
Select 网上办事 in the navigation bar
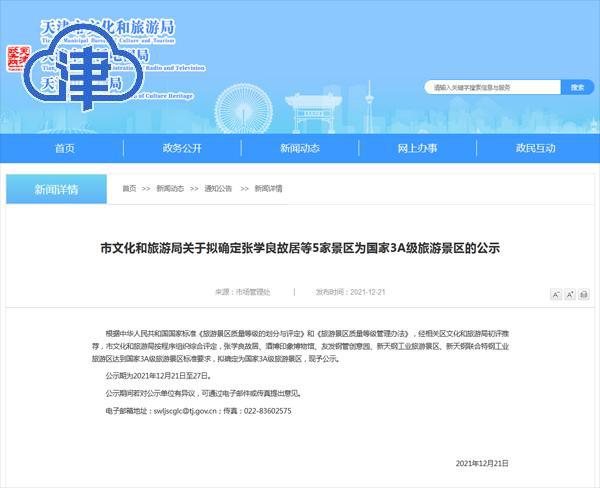click(x=417, y=148)
